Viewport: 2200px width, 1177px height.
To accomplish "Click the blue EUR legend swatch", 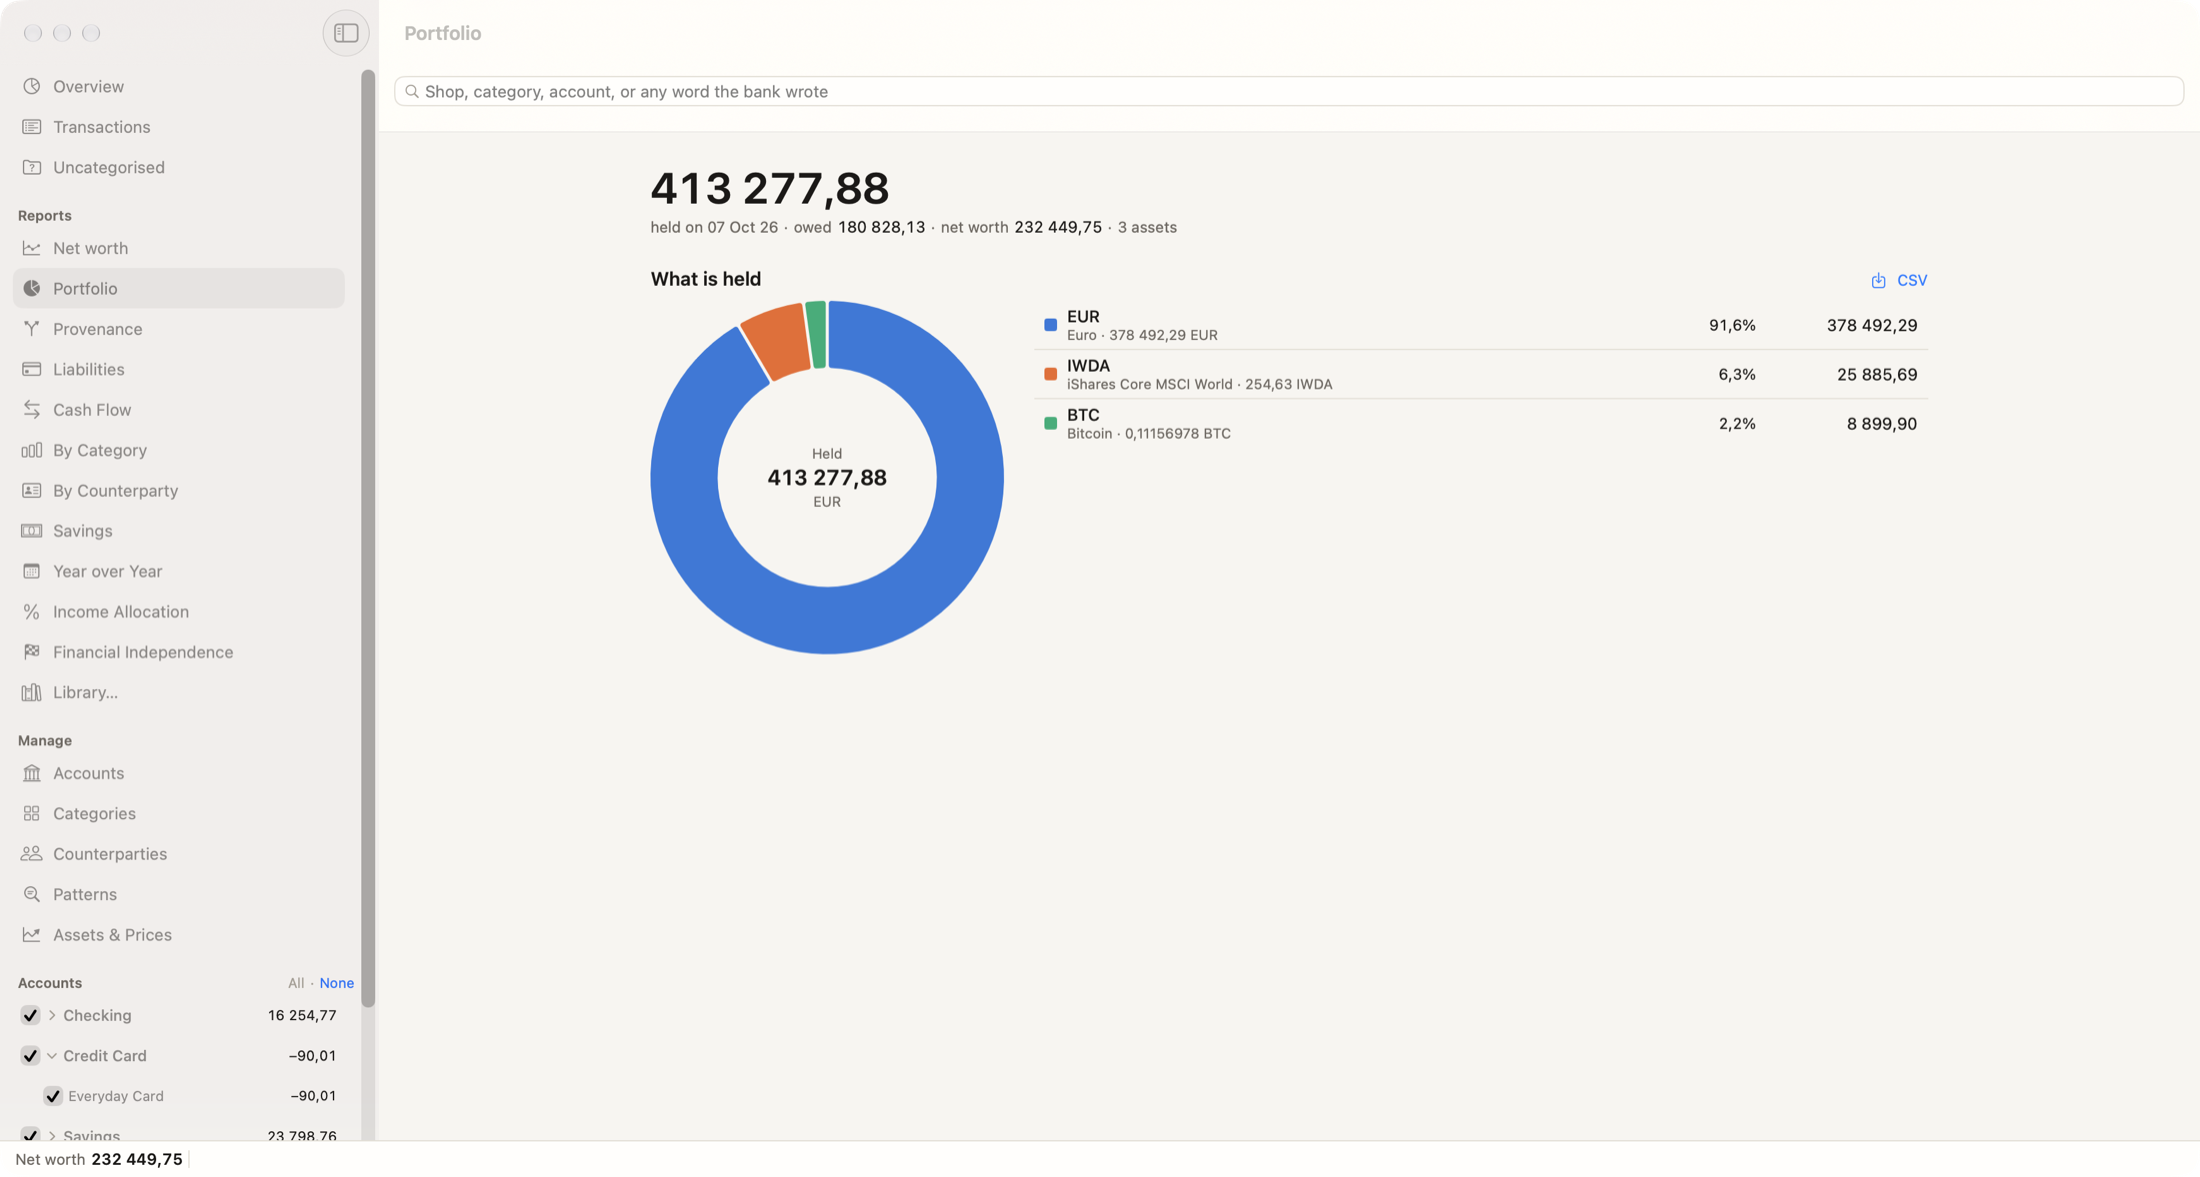I will coord(1050,325).
